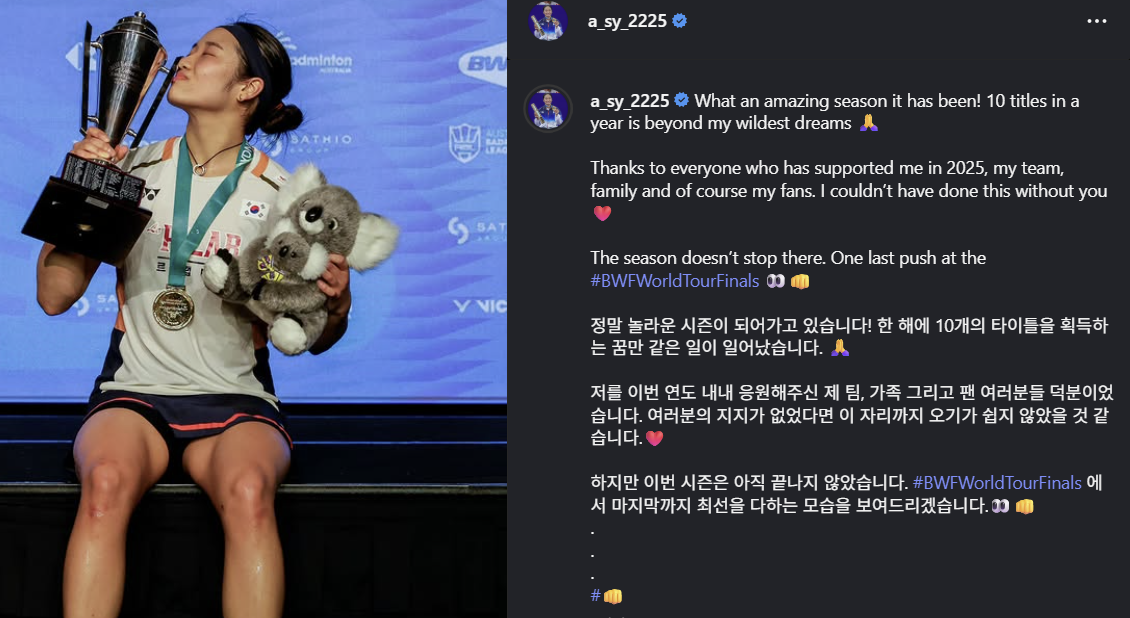Open the #BWFWorldTourFinals hashtag in the Korean text

[997, 482]
